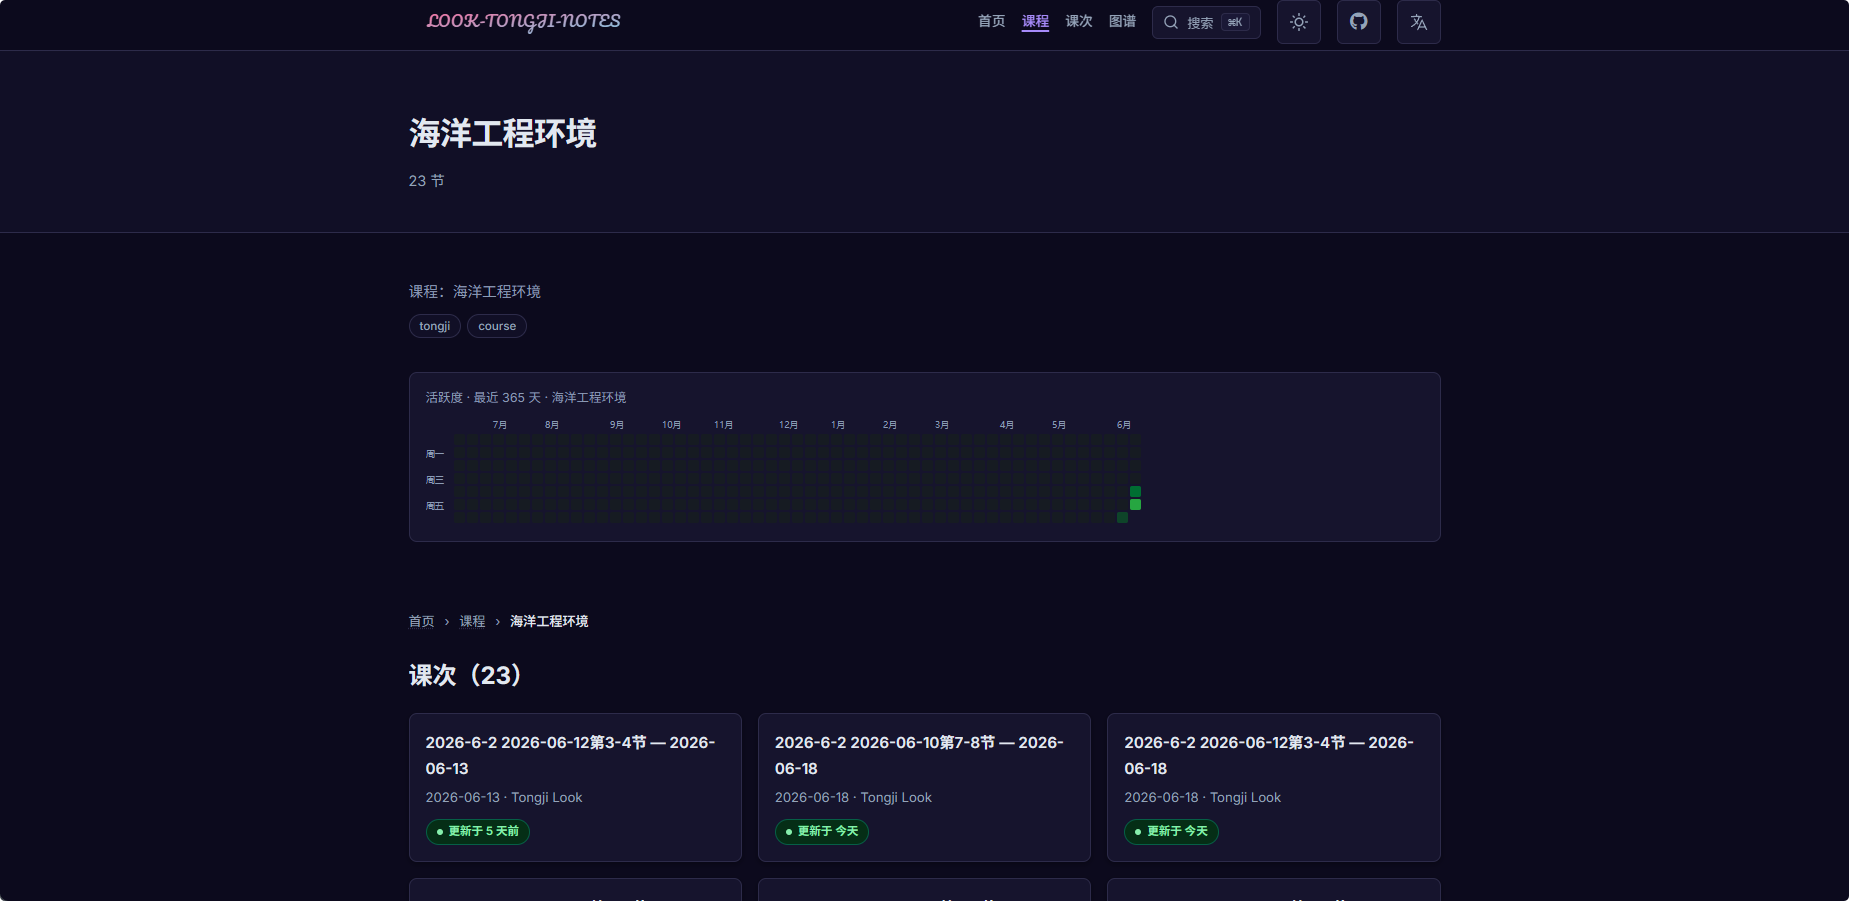Viewport: 1849px width, 901px height.
Task: Open the GitHub repository icon
Action: 1359,22
